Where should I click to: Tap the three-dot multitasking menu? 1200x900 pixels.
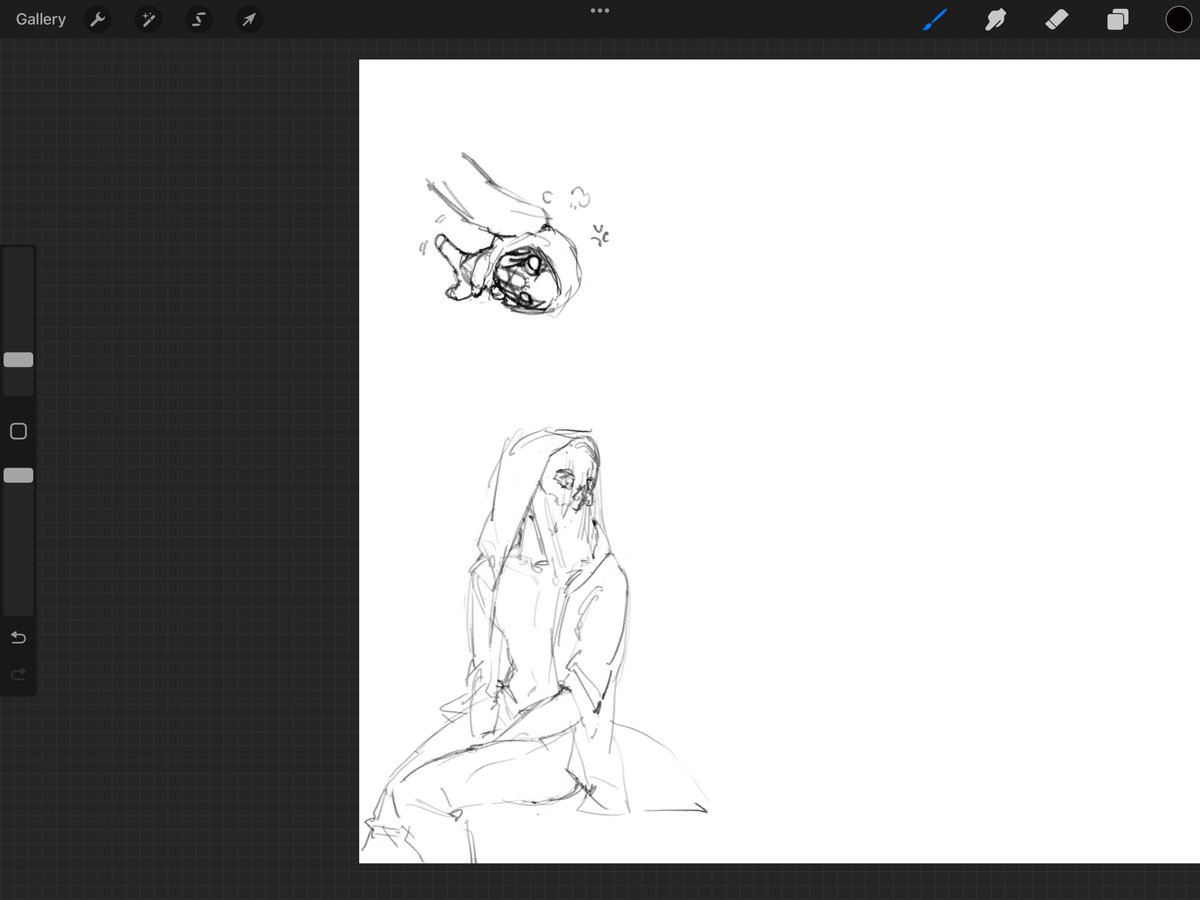(600, 10)
